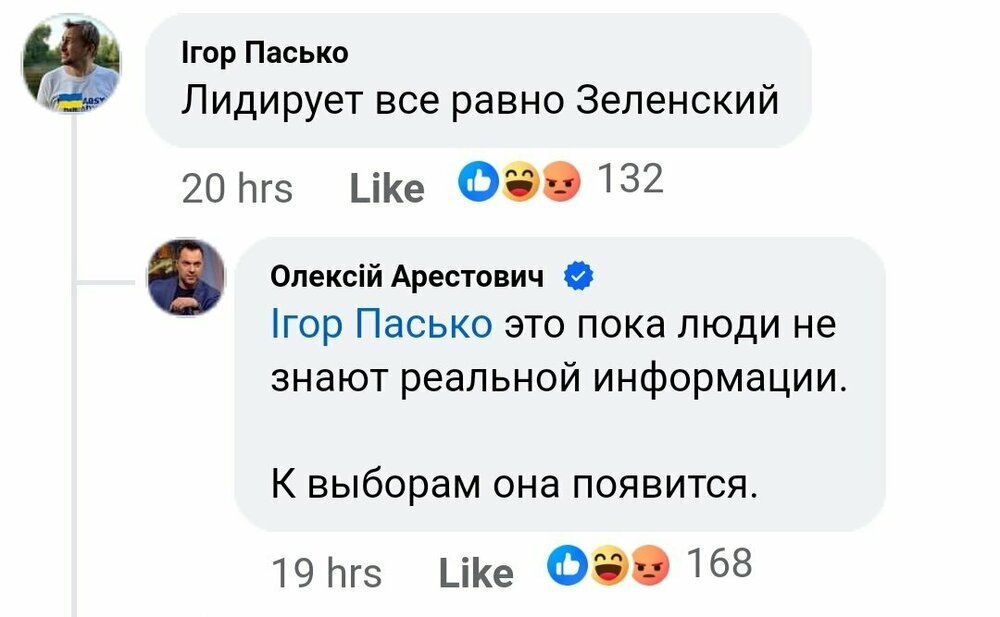The height and width of the screenshot is (617, 1000).
Task: Open the 19 hrs timestamp link
Action: 326,573
